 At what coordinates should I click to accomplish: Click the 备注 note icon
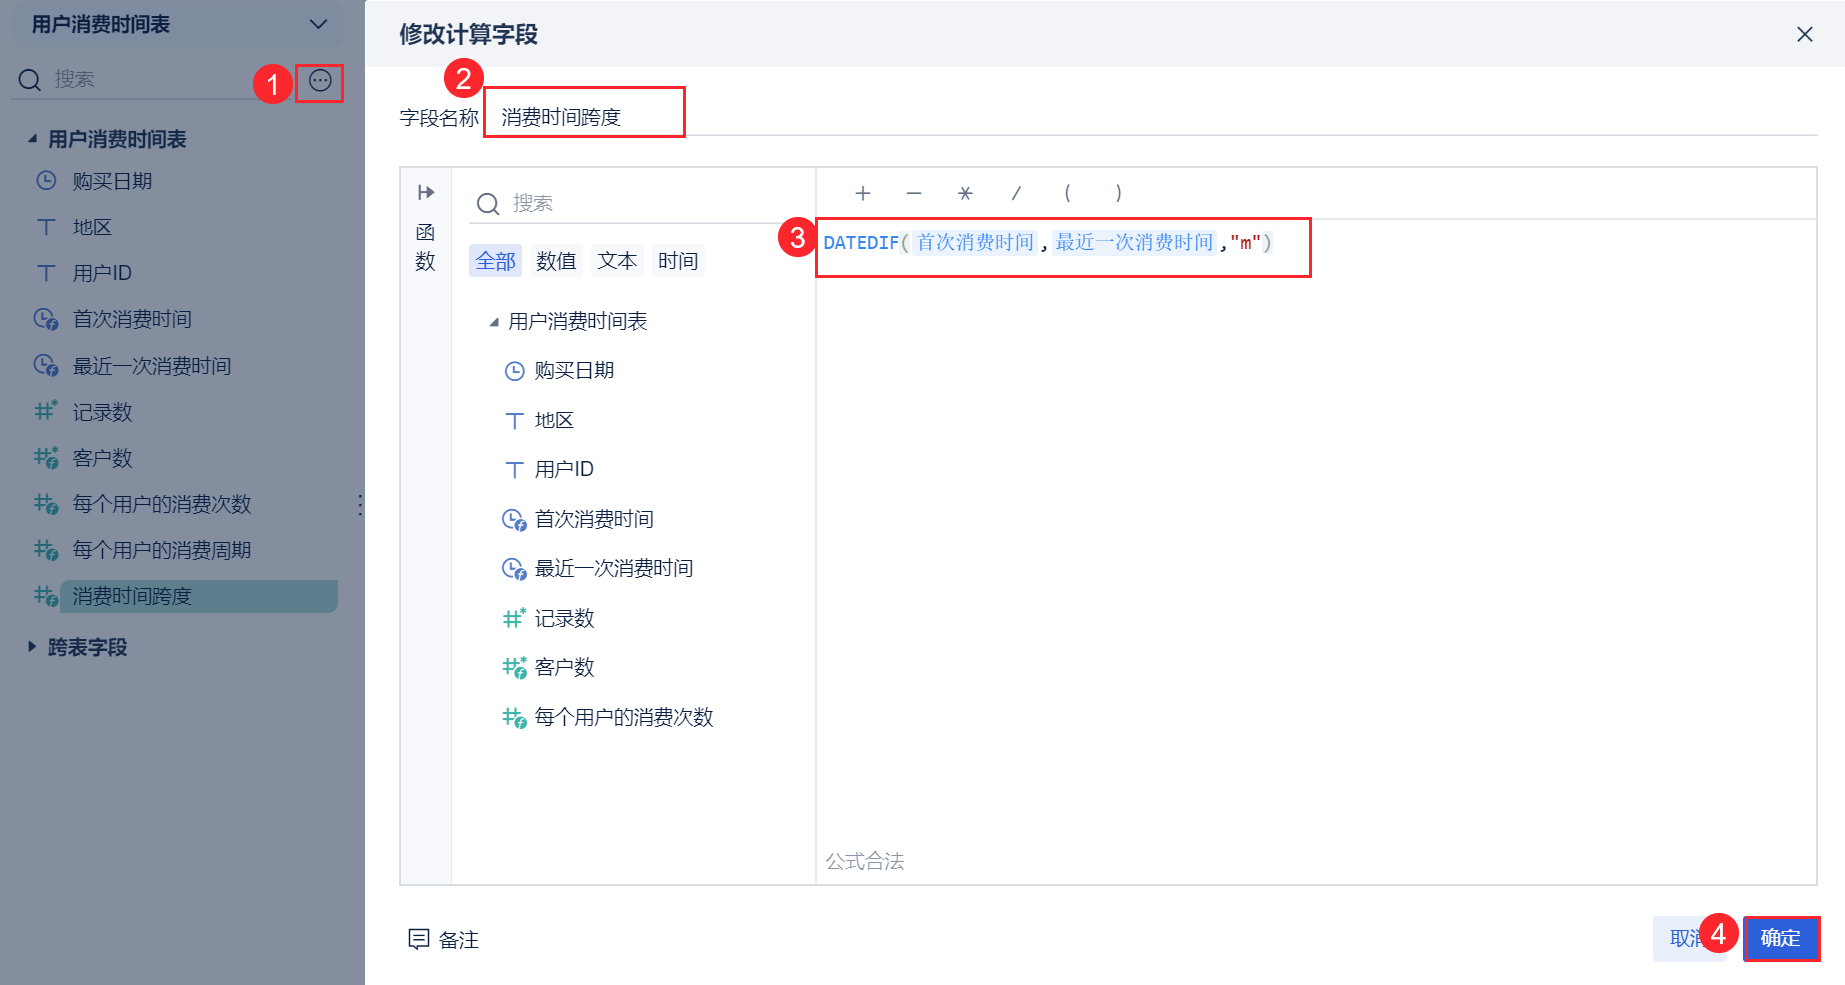click(419, 939)
